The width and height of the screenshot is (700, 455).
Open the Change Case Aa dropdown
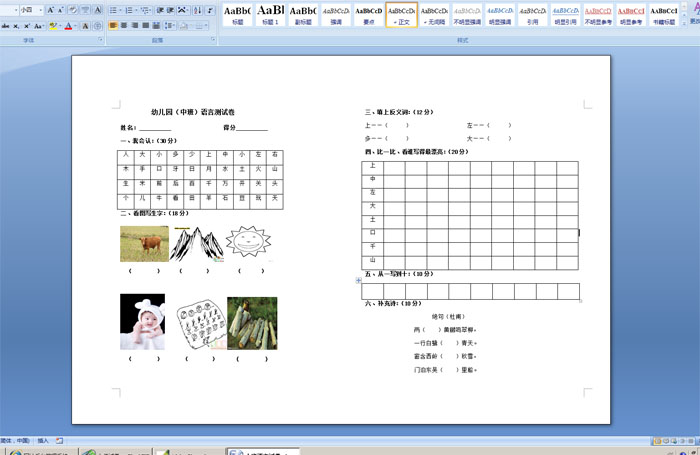coord(39,26)
